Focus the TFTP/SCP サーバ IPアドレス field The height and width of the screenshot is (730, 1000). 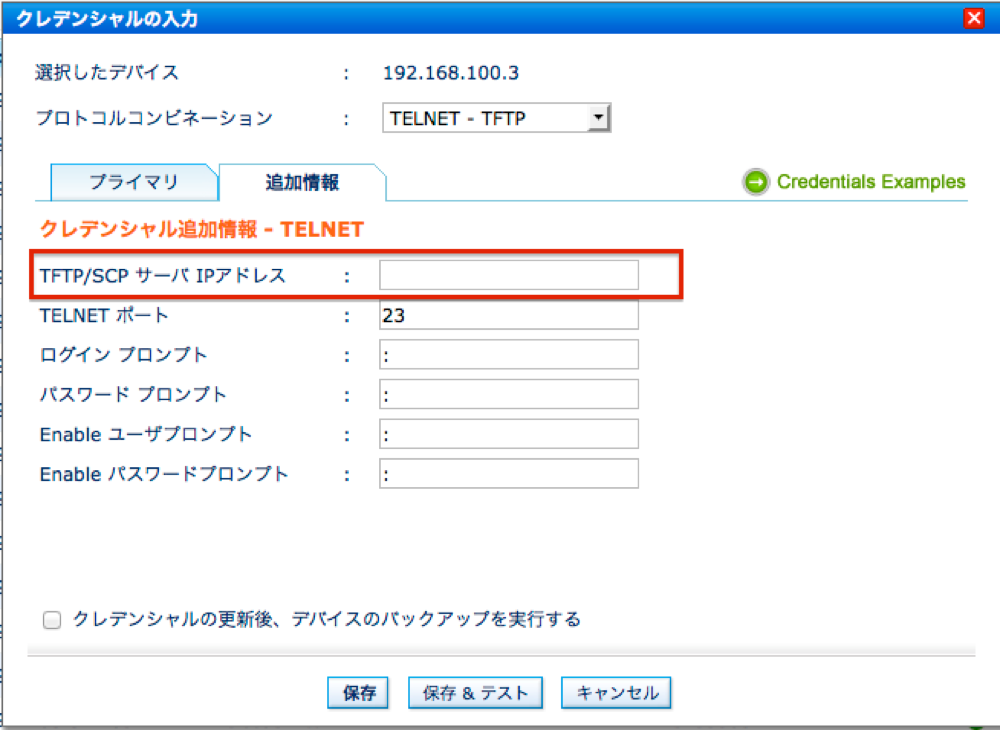click(508, 275)
